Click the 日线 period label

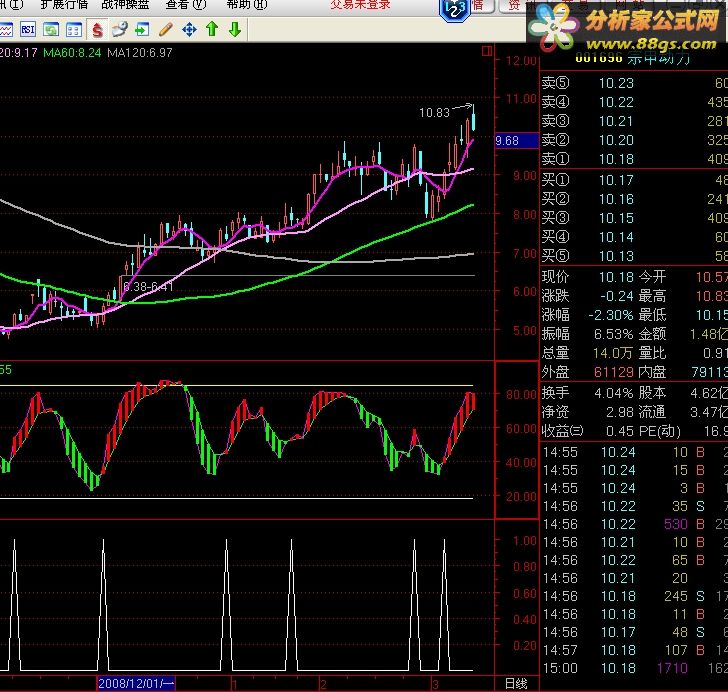(x=516, y=684)
